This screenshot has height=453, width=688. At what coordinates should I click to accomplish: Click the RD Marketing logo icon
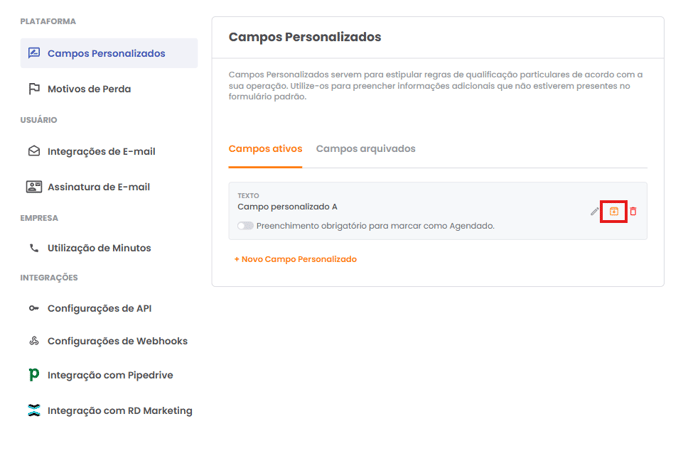34,410
